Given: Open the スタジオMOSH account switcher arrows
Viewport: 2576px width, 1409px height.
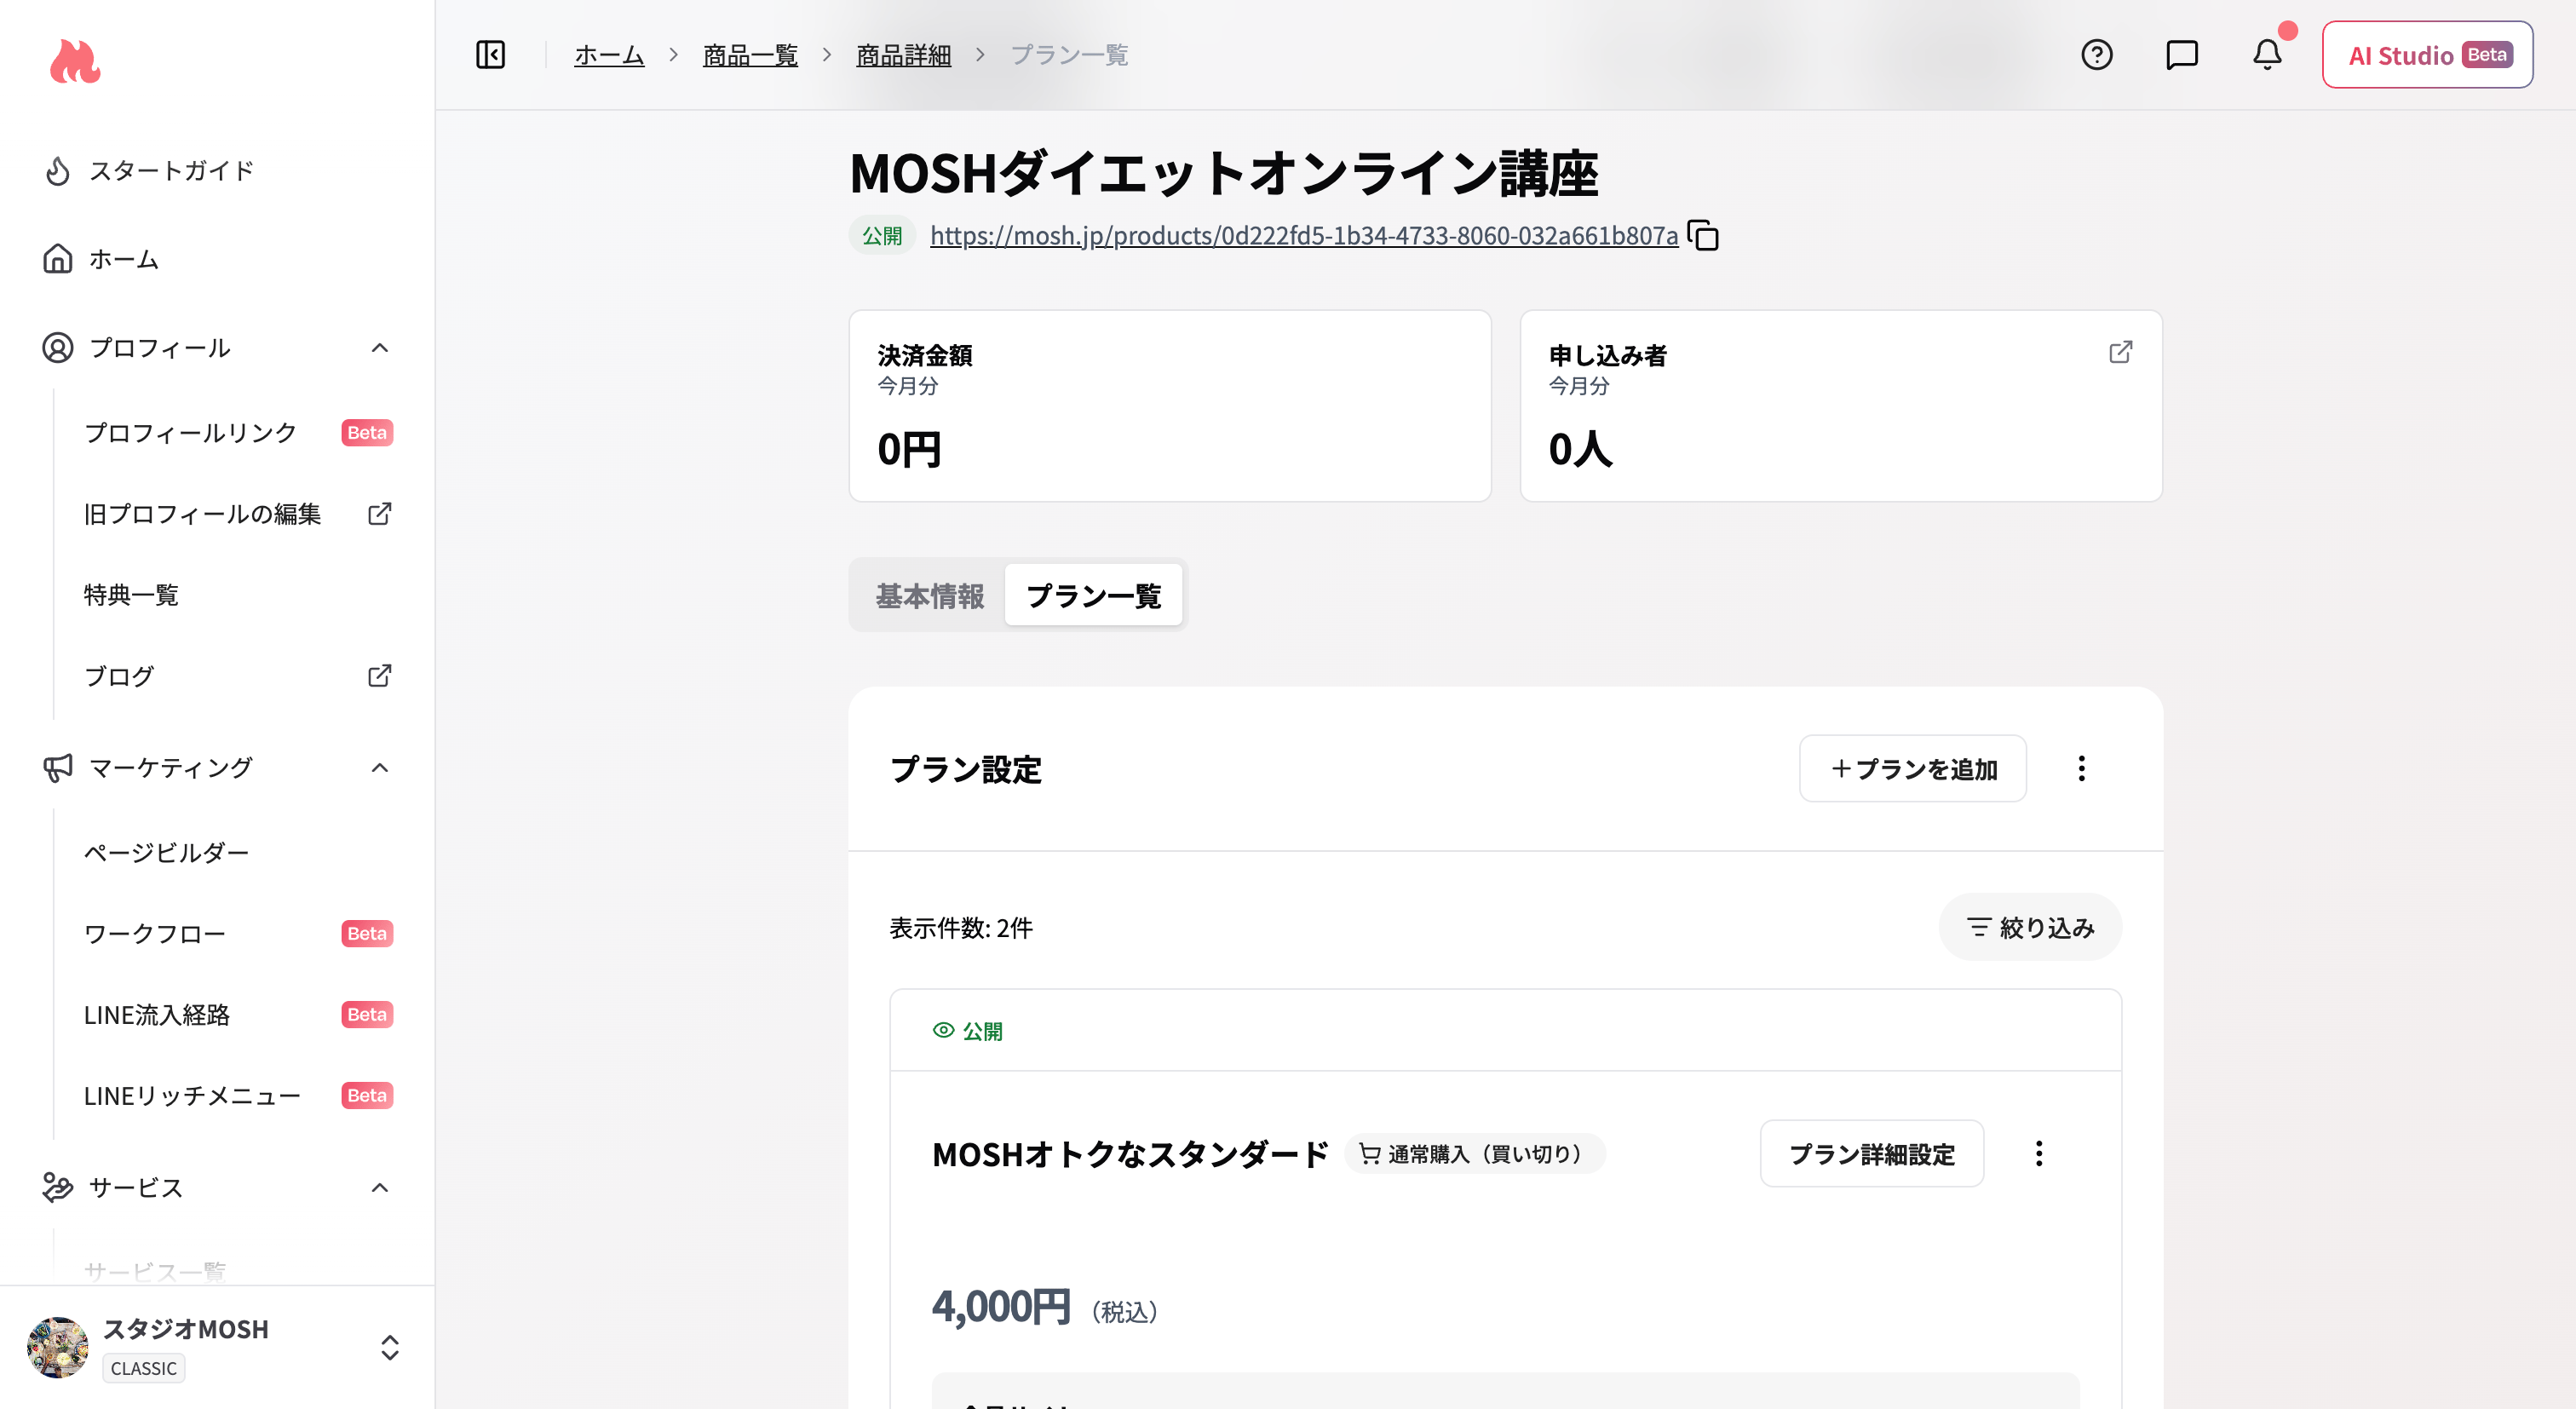Looking at the screenshot, I should (x=390, y=1347).
